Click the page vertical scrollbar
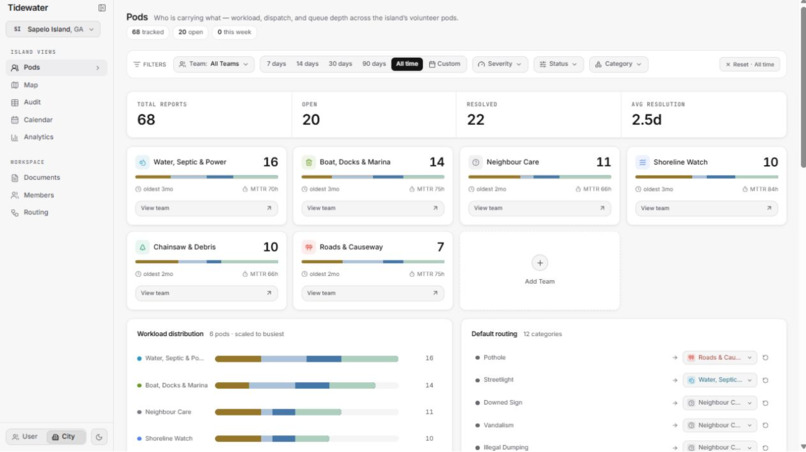Image resolution: width=806 pixels, height=452 pixels. coord(802,85)
